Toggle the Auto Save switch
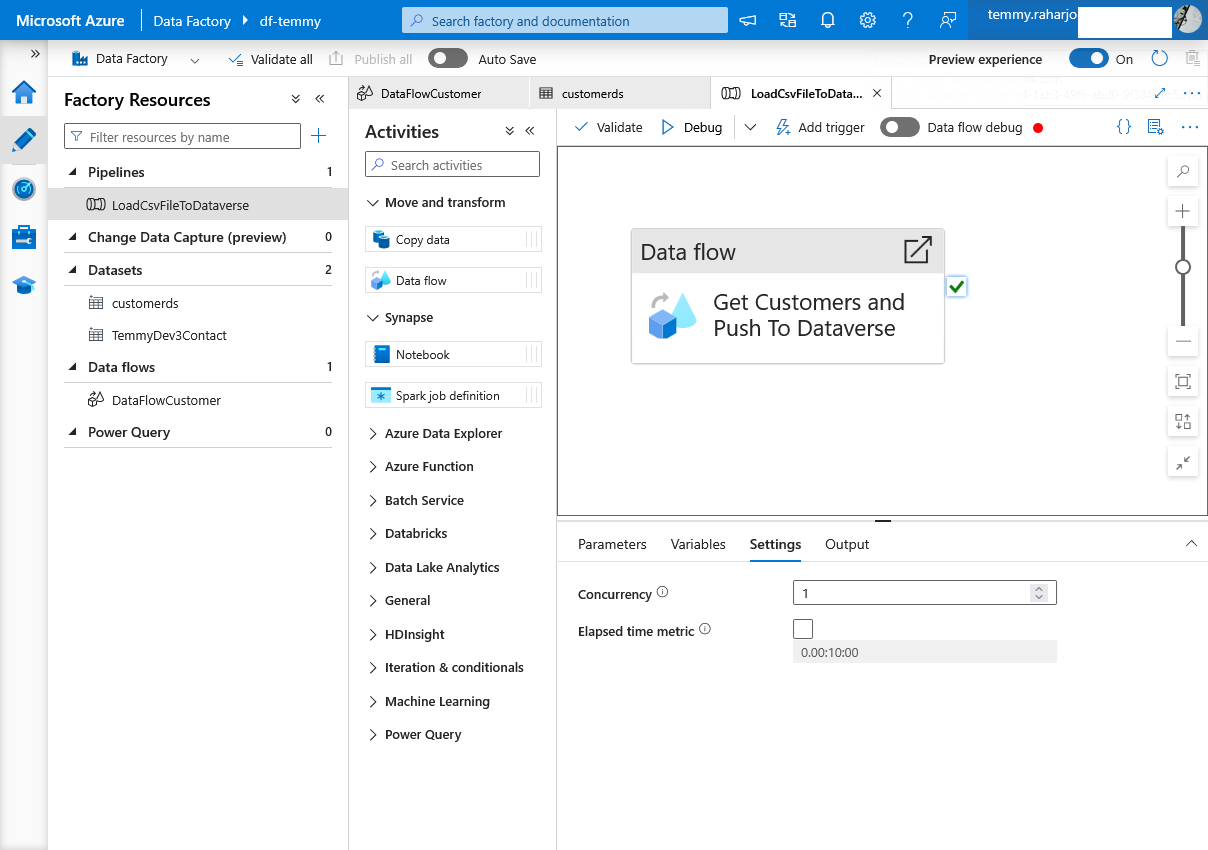Image resolution: width=1208 pixels, height=850 pixels. [448, 59]
